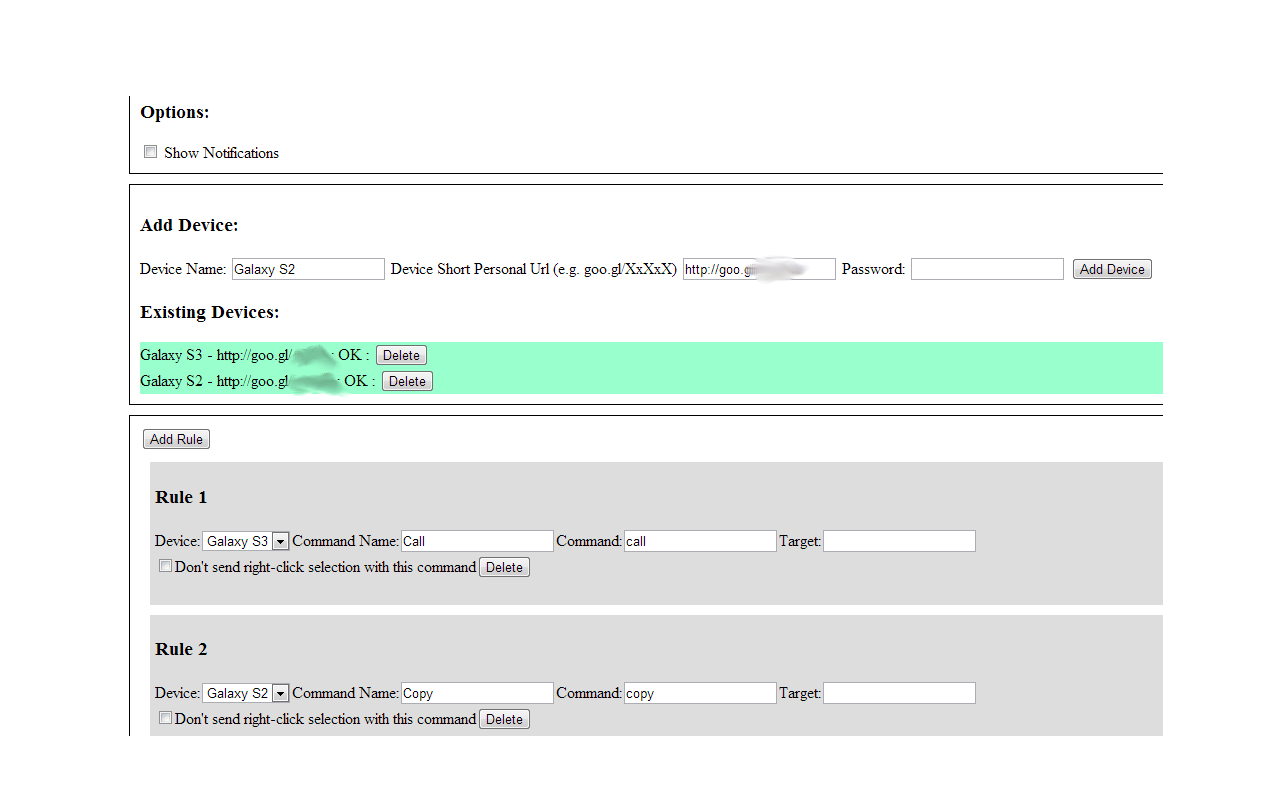
Task: Click the Target field in Rule 2
Action: tap(899, 692)
